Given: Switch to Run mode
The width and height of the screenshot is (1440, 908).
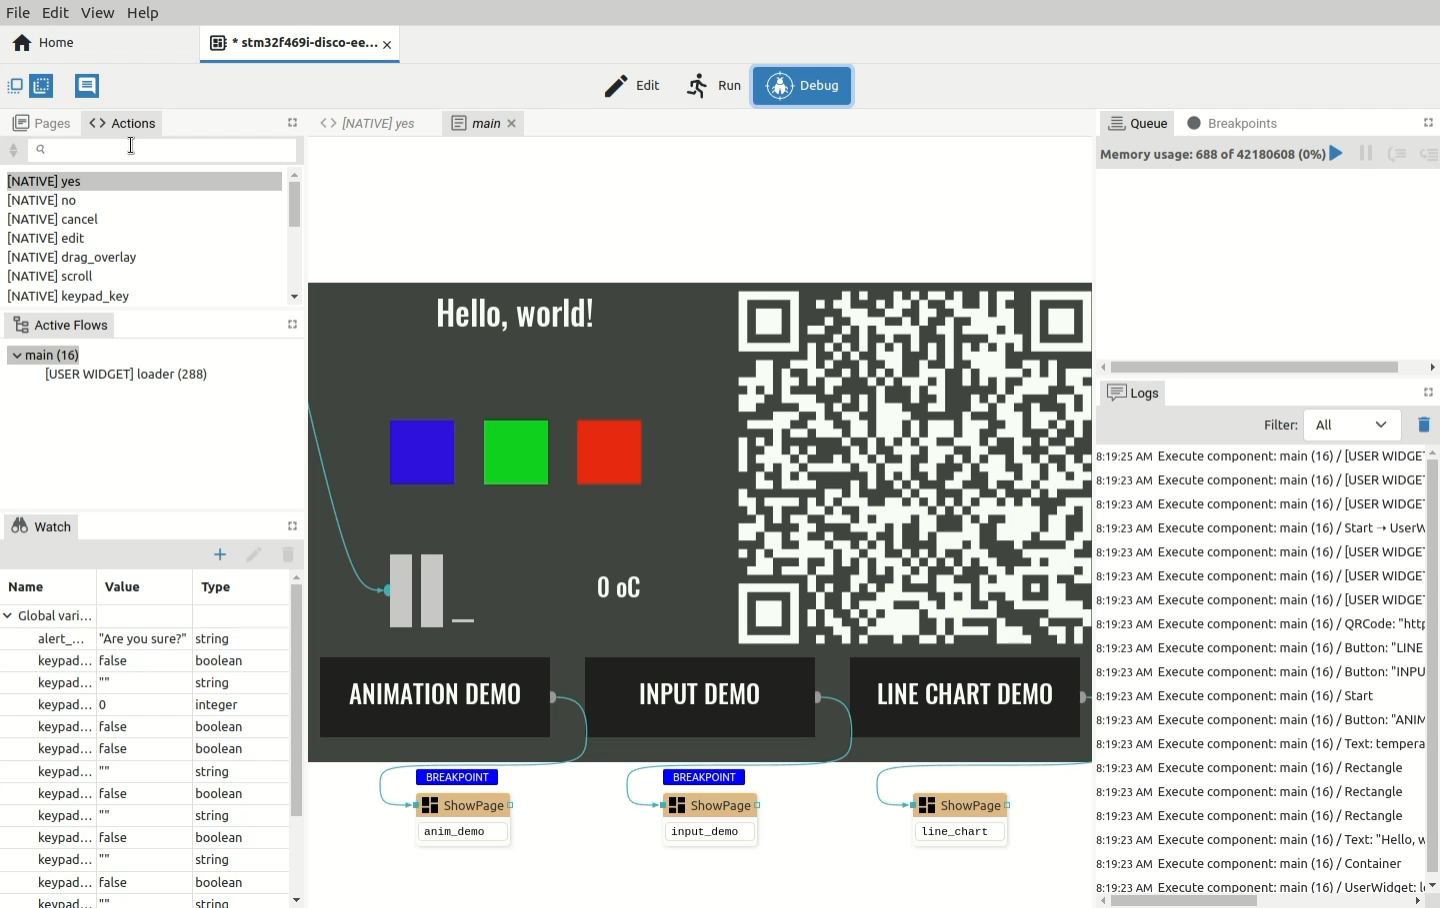Looking at the screenshot, I should pyautogui.click(x=714, y=86).
